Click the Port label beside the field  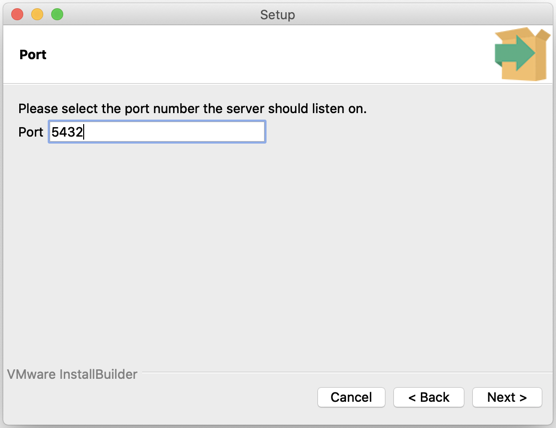tap(30, 132)
